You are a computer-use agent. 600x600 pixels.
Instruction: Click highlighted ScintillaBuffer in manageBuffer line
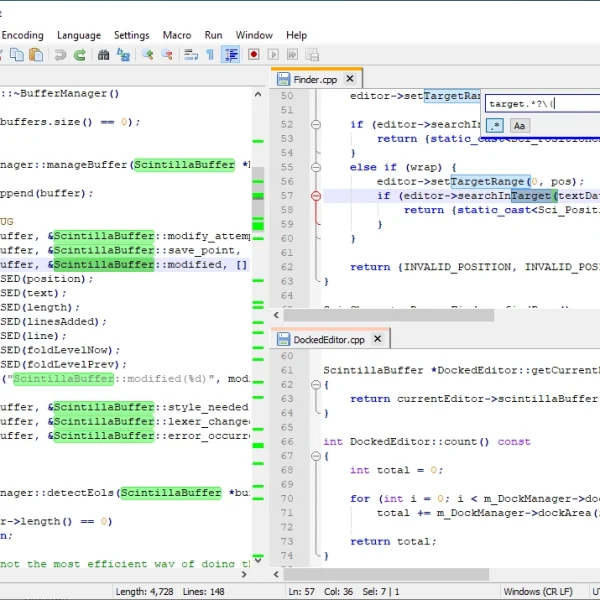(184, 165)
